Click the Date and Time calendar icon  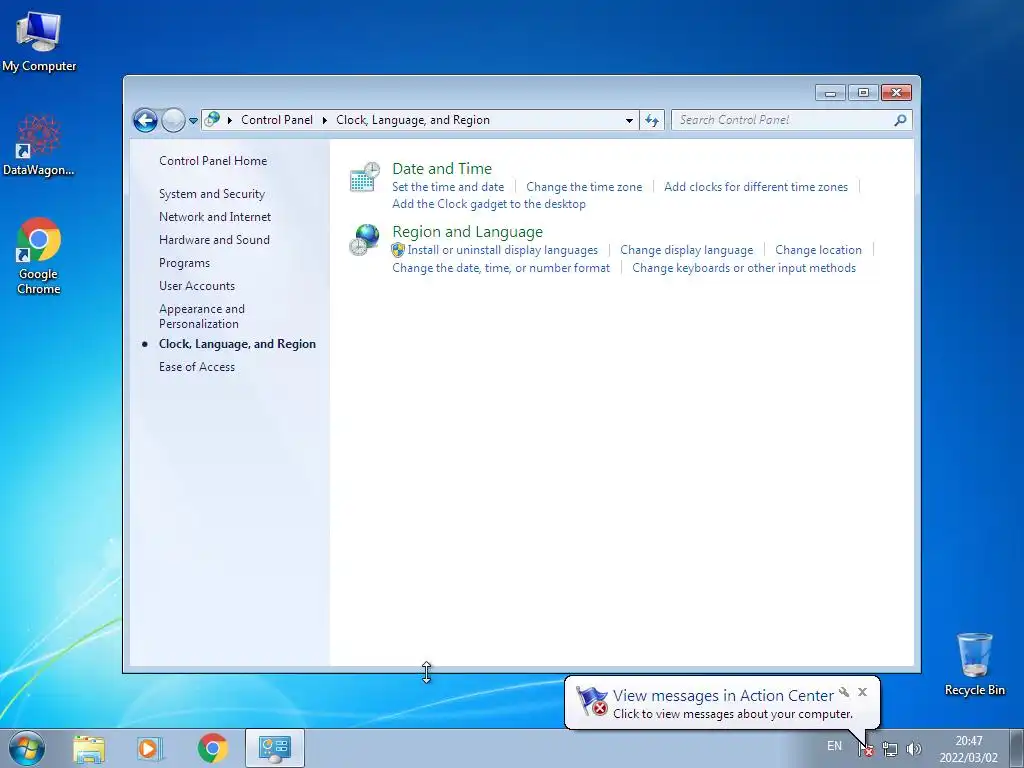point(364,177)
